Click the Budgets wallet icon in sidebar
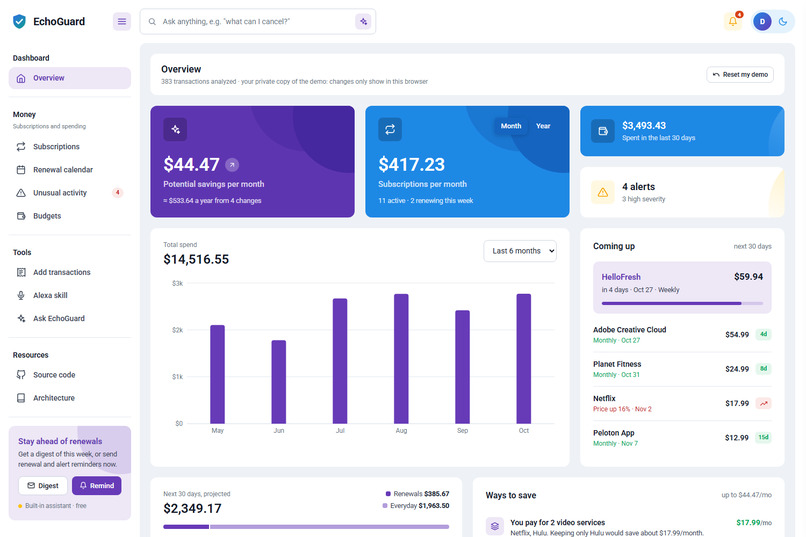 (x=21, y=216)
